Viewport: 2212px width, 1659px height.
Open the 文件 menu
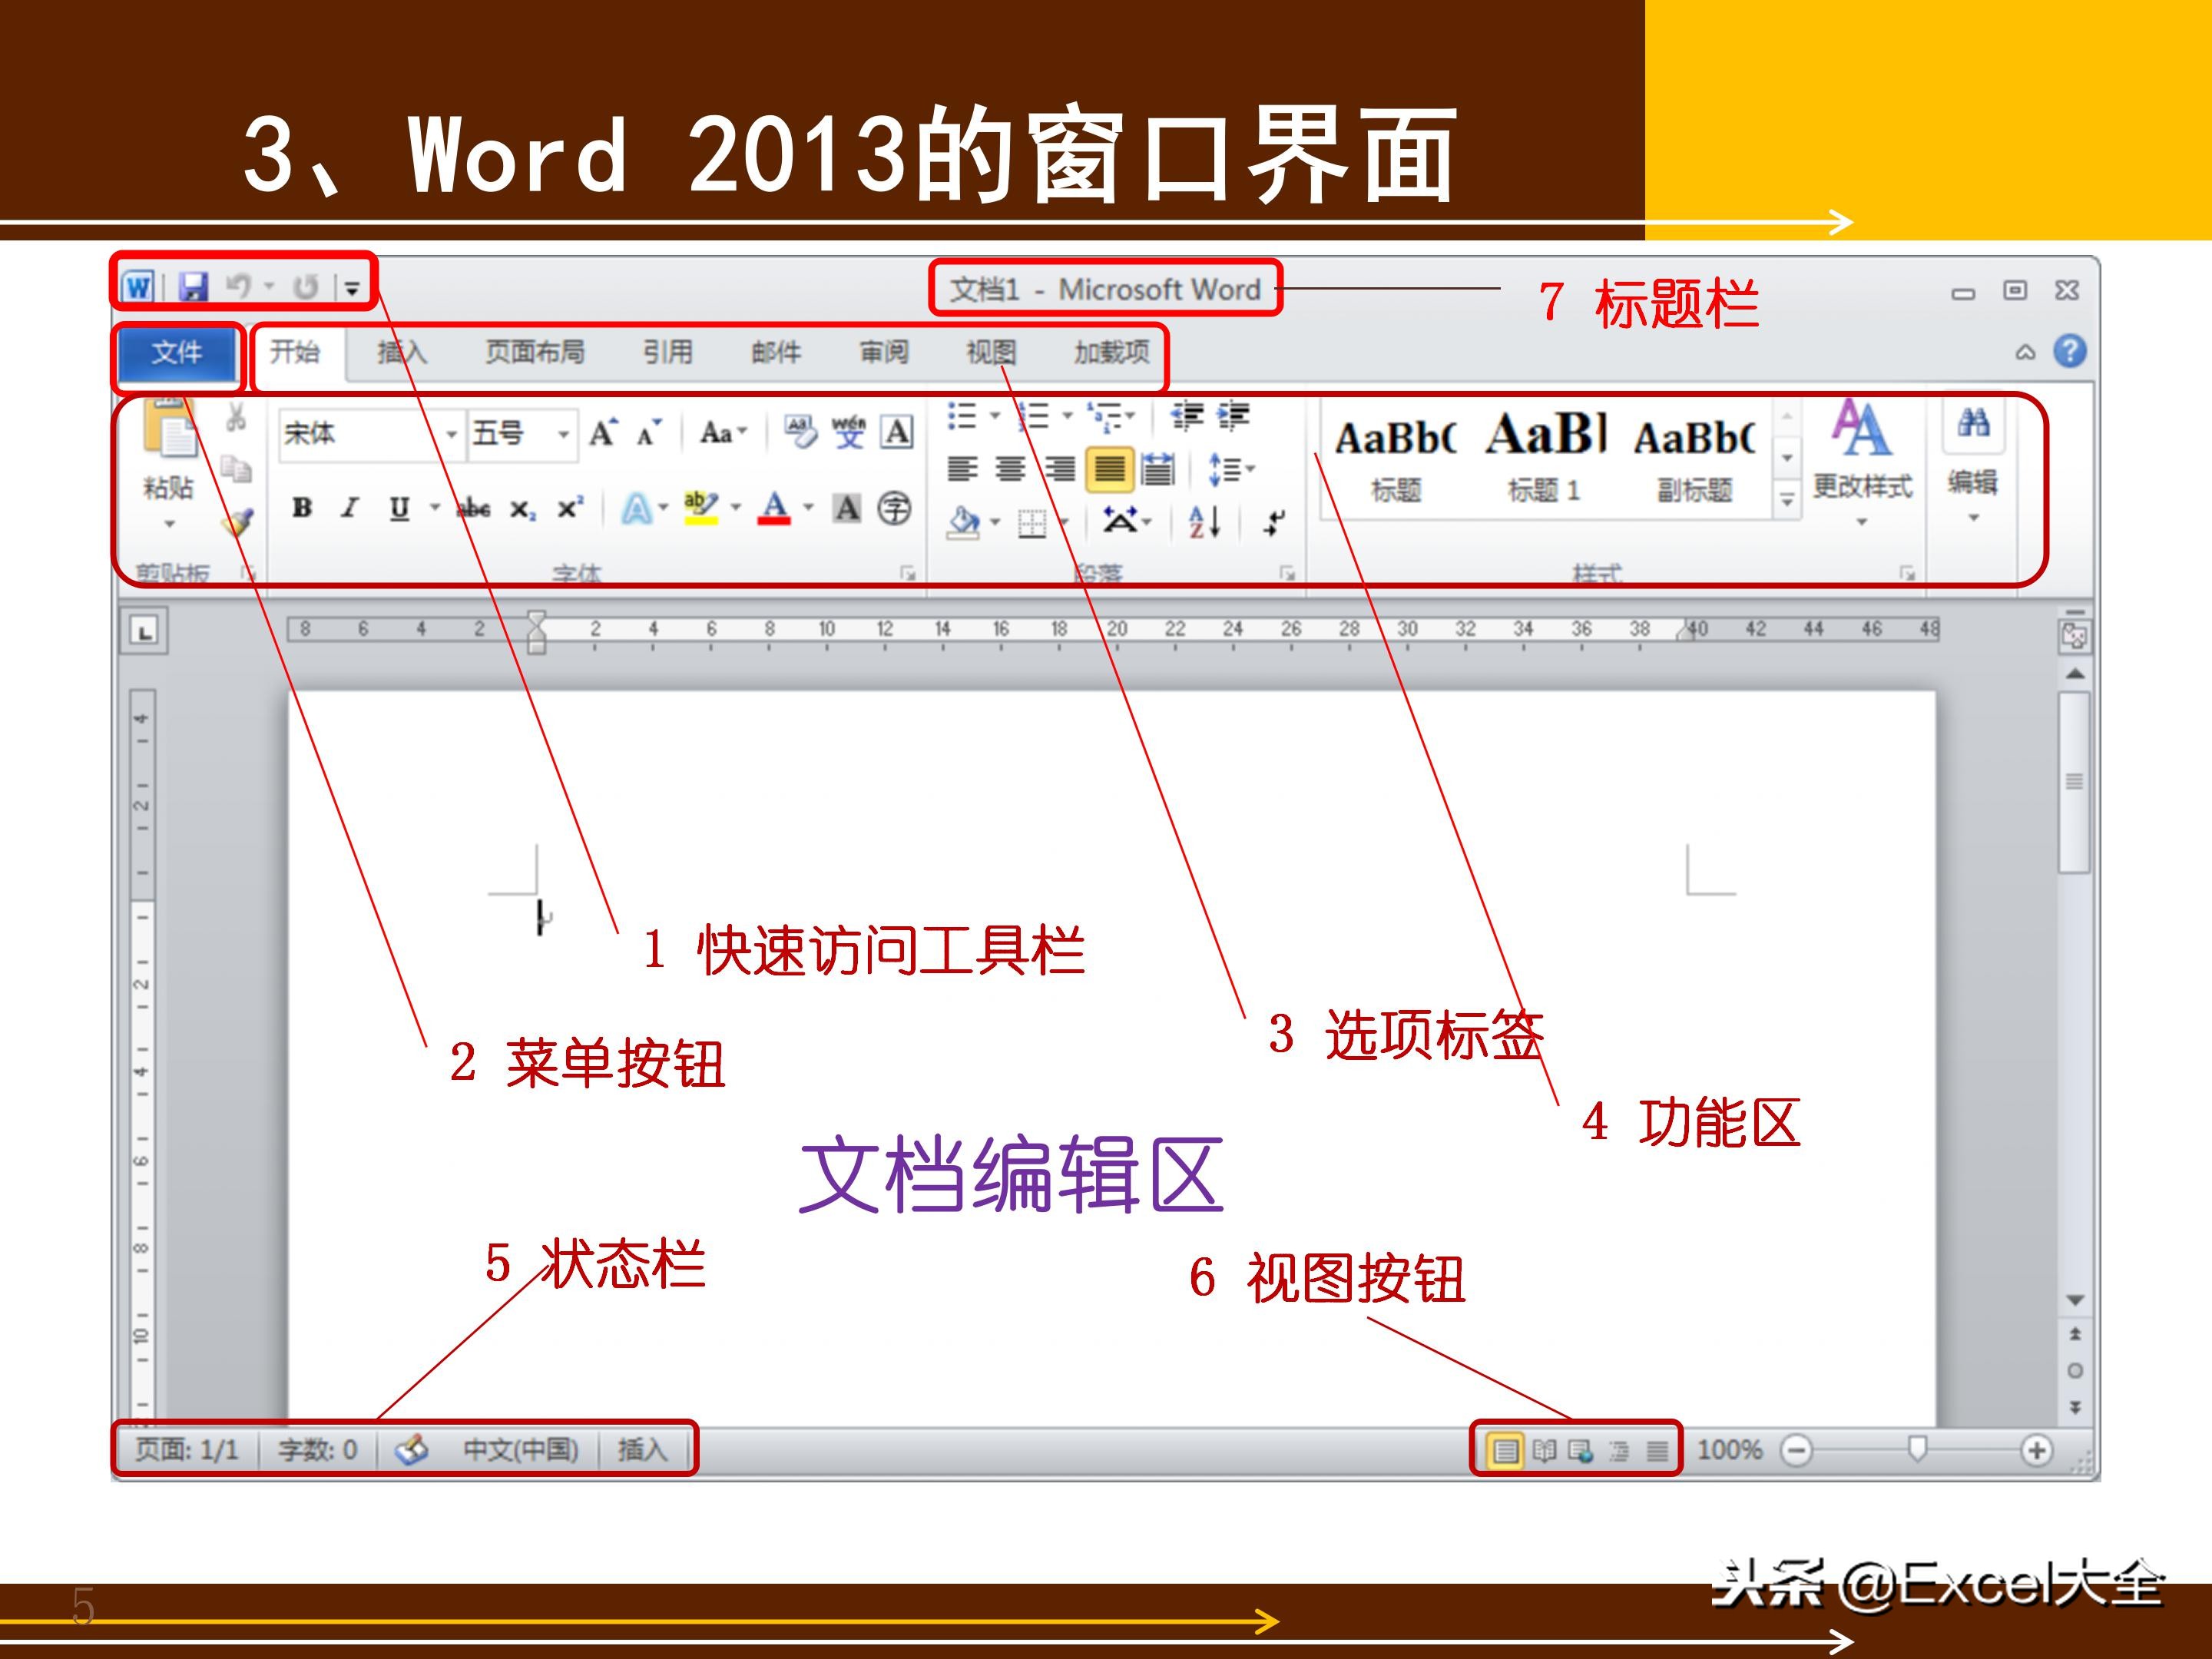tap(178, 352)
